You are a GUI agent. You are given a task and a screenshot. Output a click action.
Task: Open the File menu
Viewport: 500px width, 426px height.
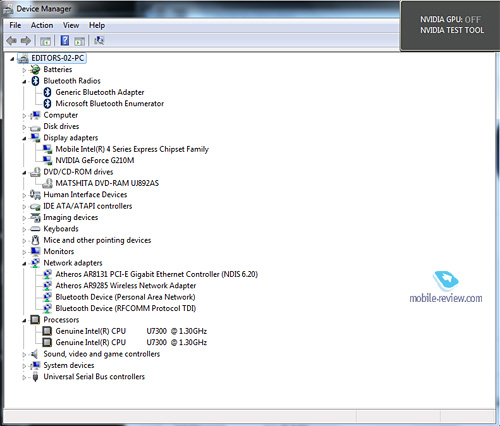tap(15, 25)
